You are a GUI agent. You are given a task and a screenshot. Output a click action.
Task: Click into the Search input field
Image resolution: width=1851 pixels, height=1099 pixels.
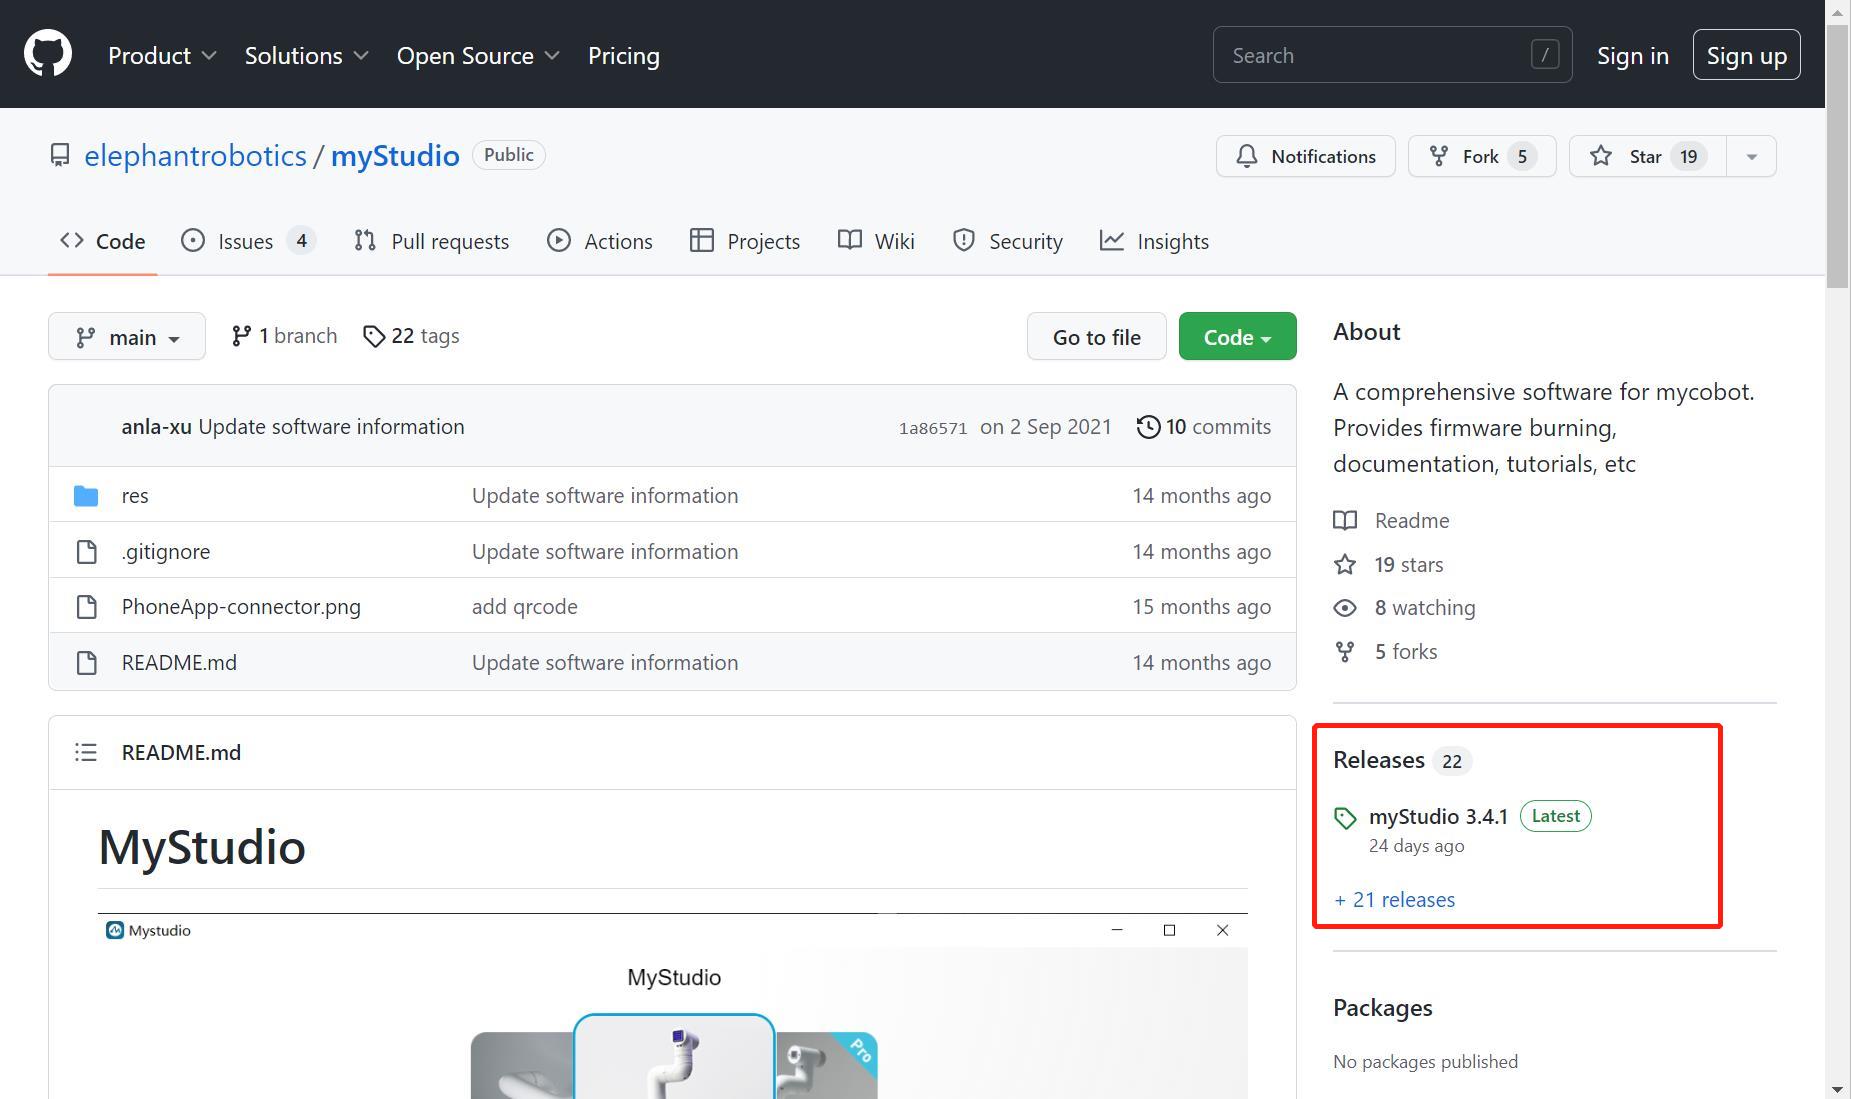[x=1375, y=56]
